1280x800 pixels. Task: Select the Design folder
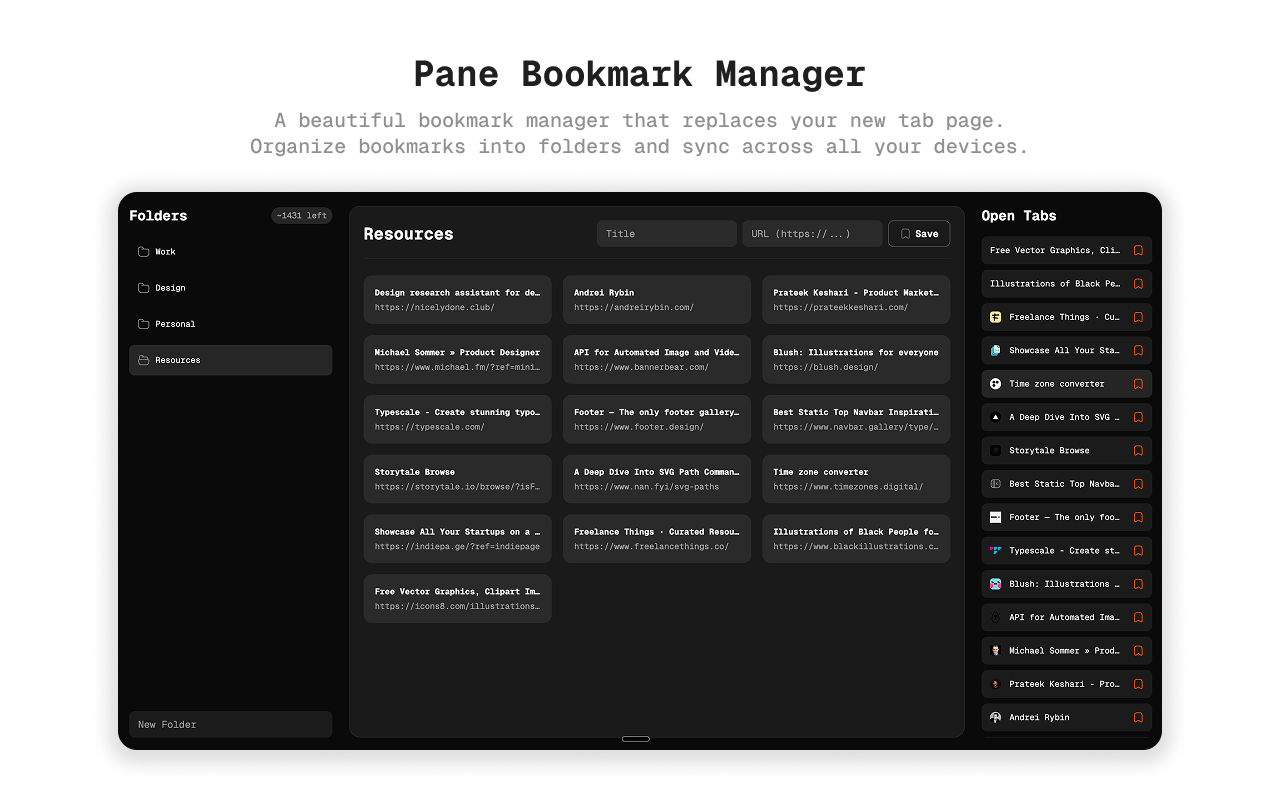[168, 287]
